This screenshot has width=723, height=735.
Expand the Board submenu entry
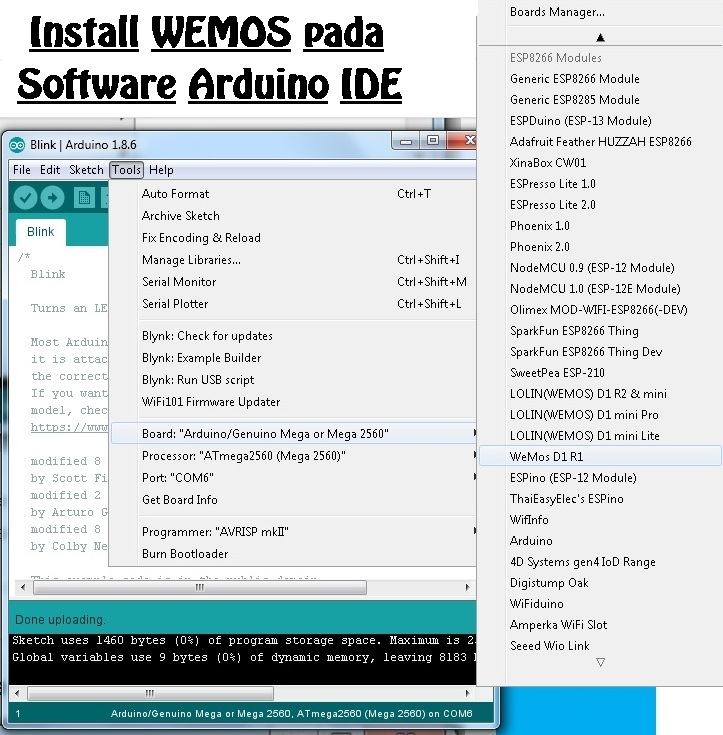click(293, 434)
